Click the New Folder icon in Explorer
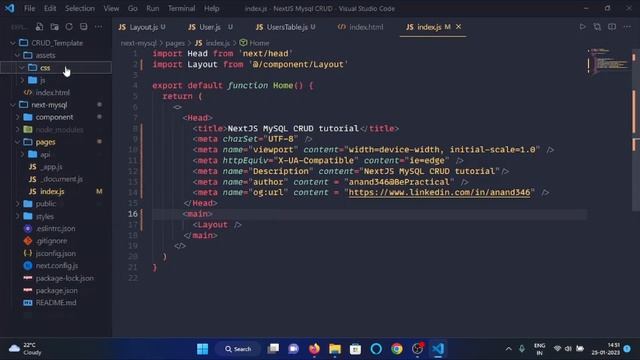The image size is (640, 360). [54, 27]
